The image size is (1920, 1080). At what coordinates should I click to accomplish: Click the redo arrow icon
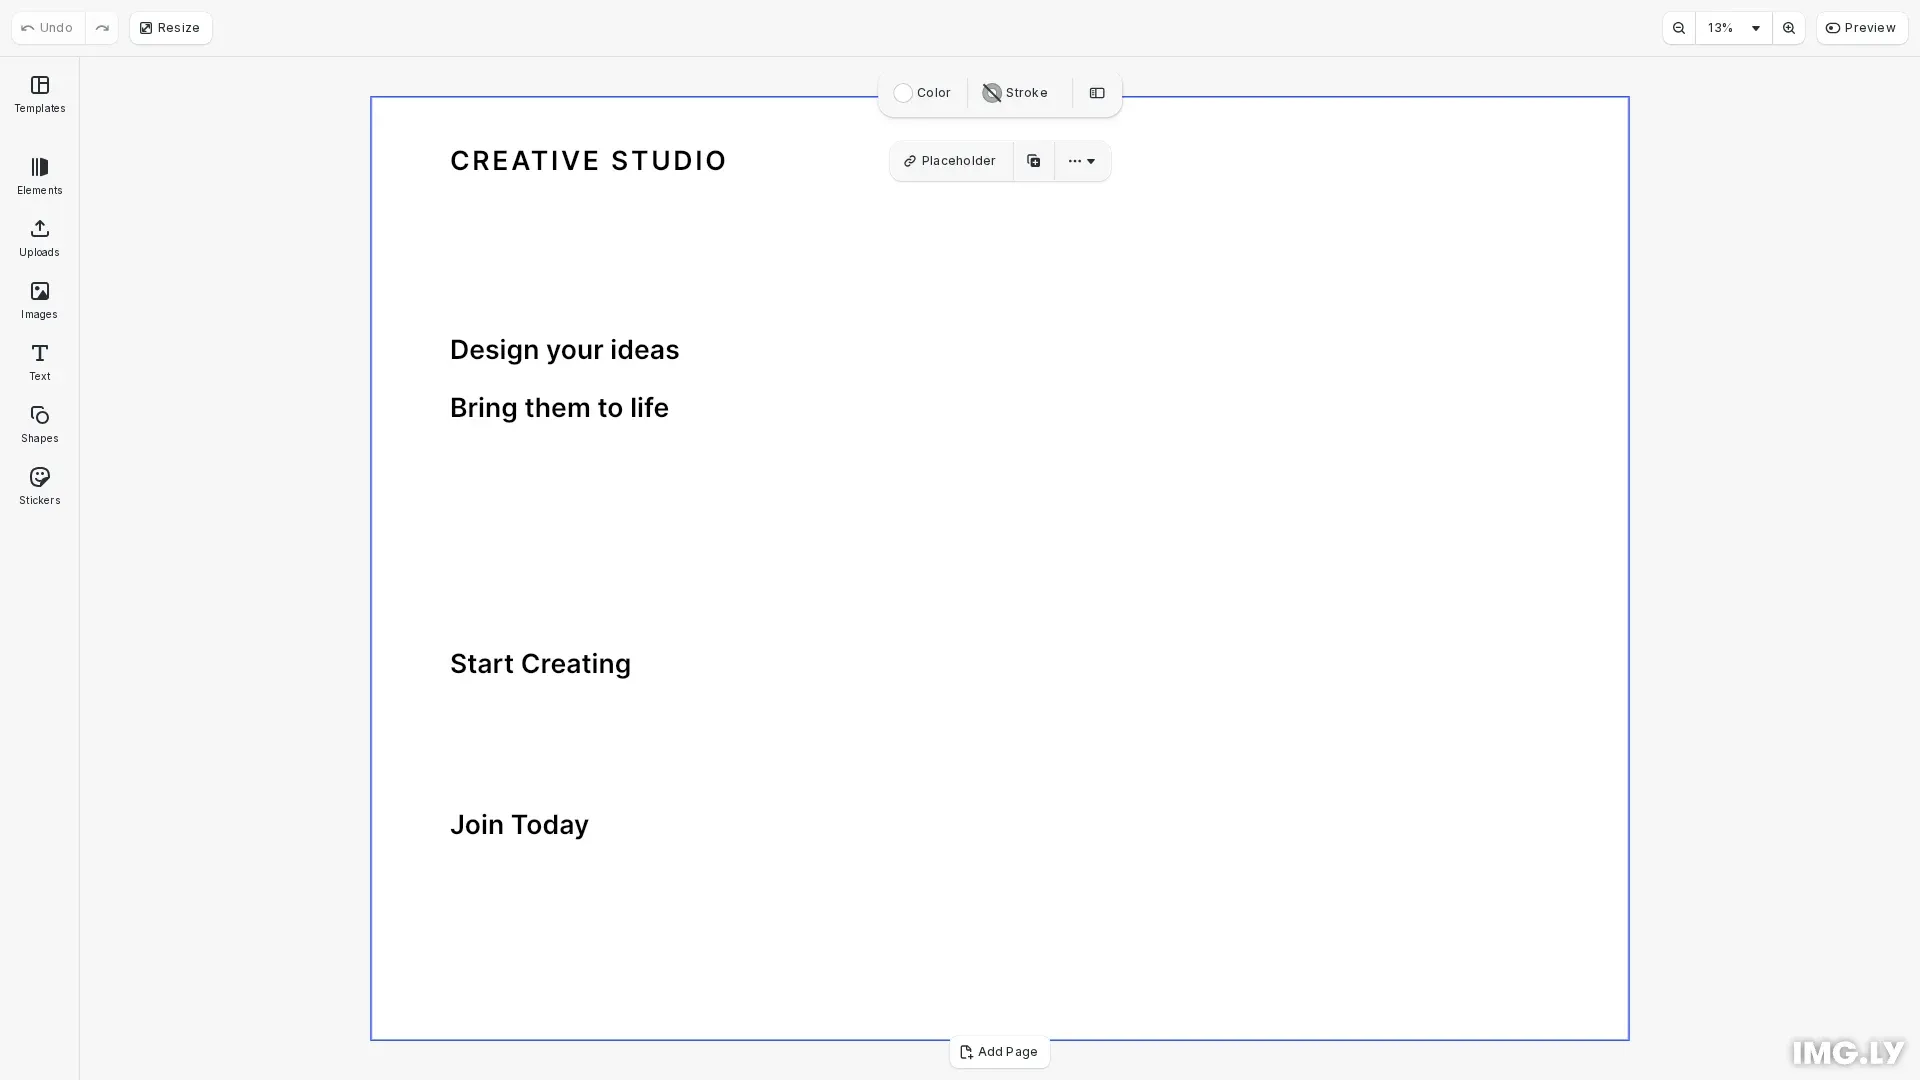pyautogui.click(x=101, y=28)
